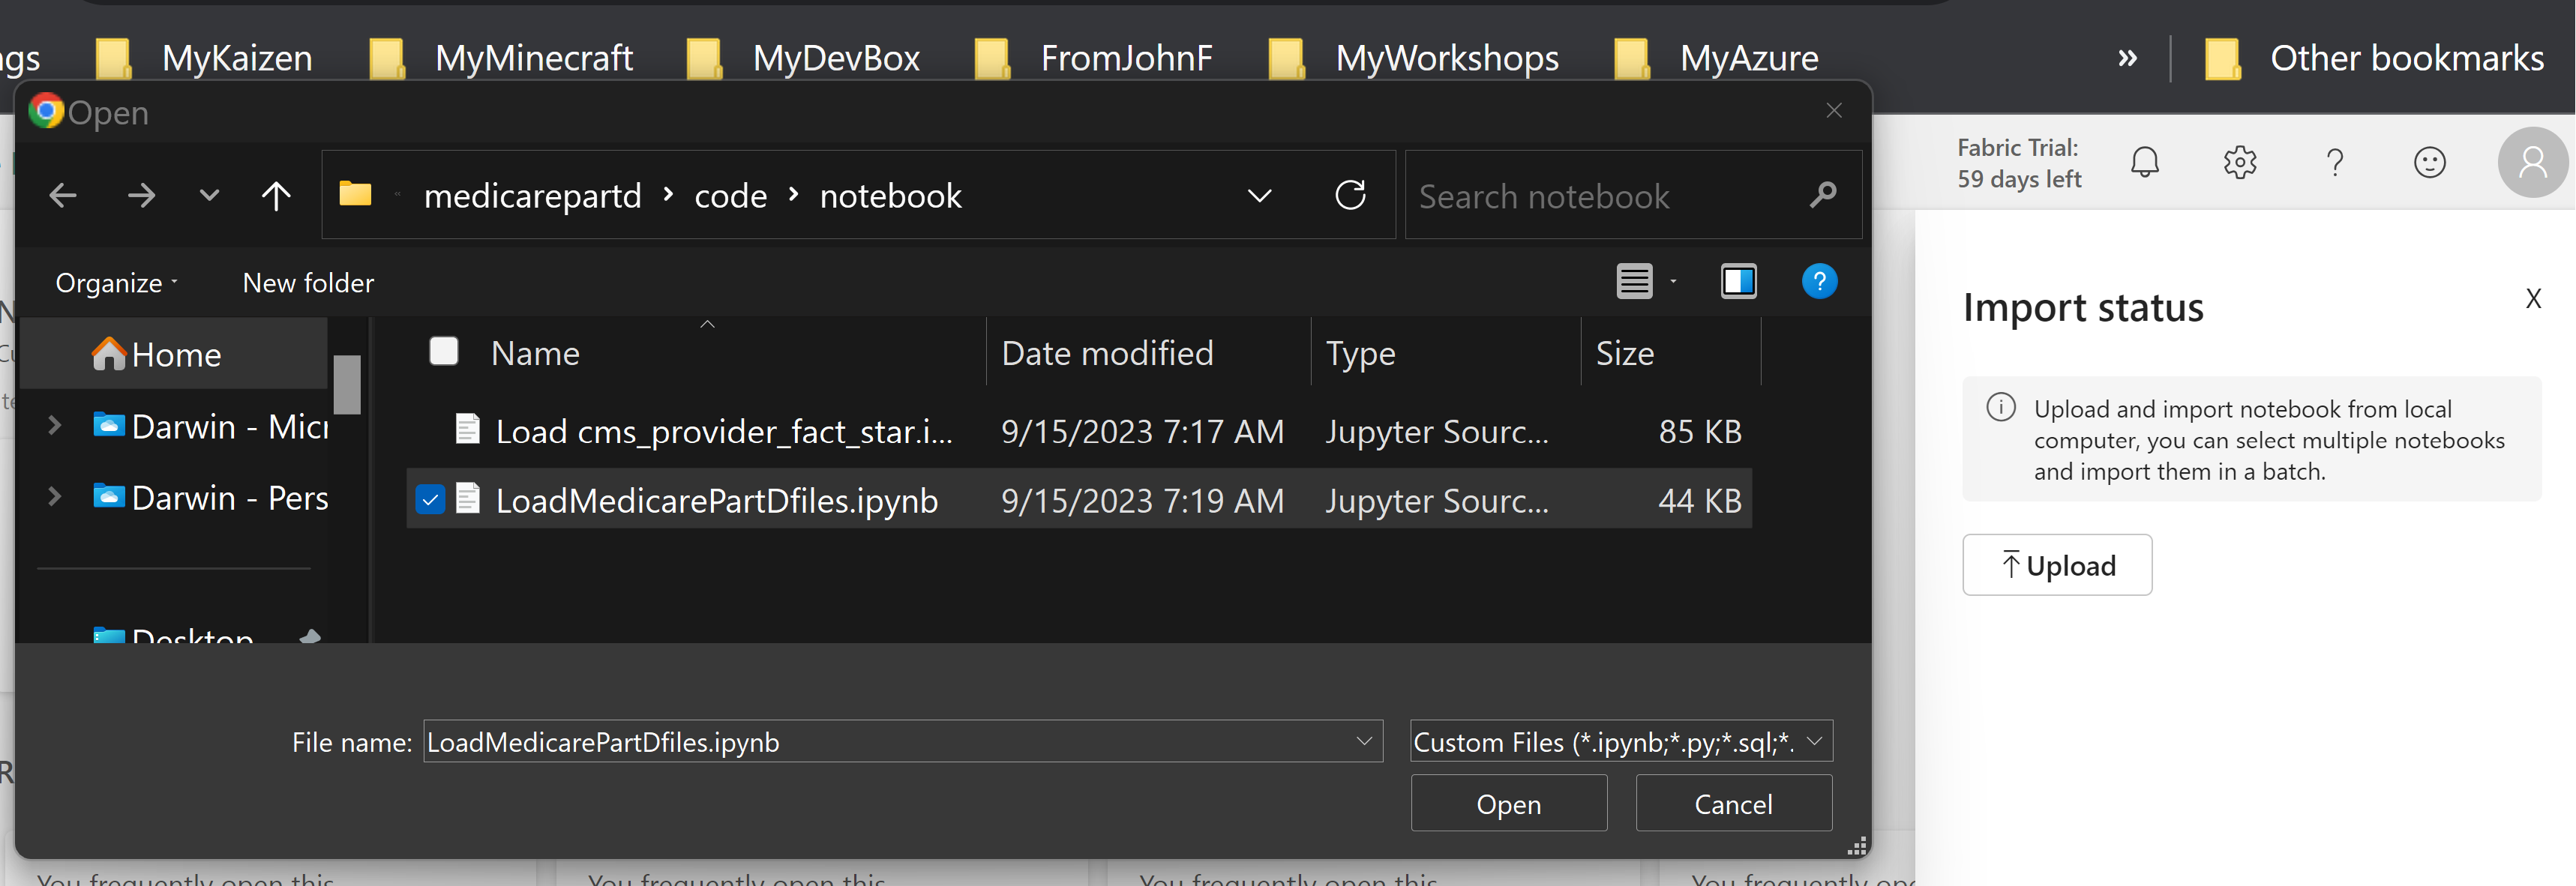Image resolution: width=2576 pixels, height=886 pixels.
Task: Select Home in navigation pane
Action: point(174,354)
